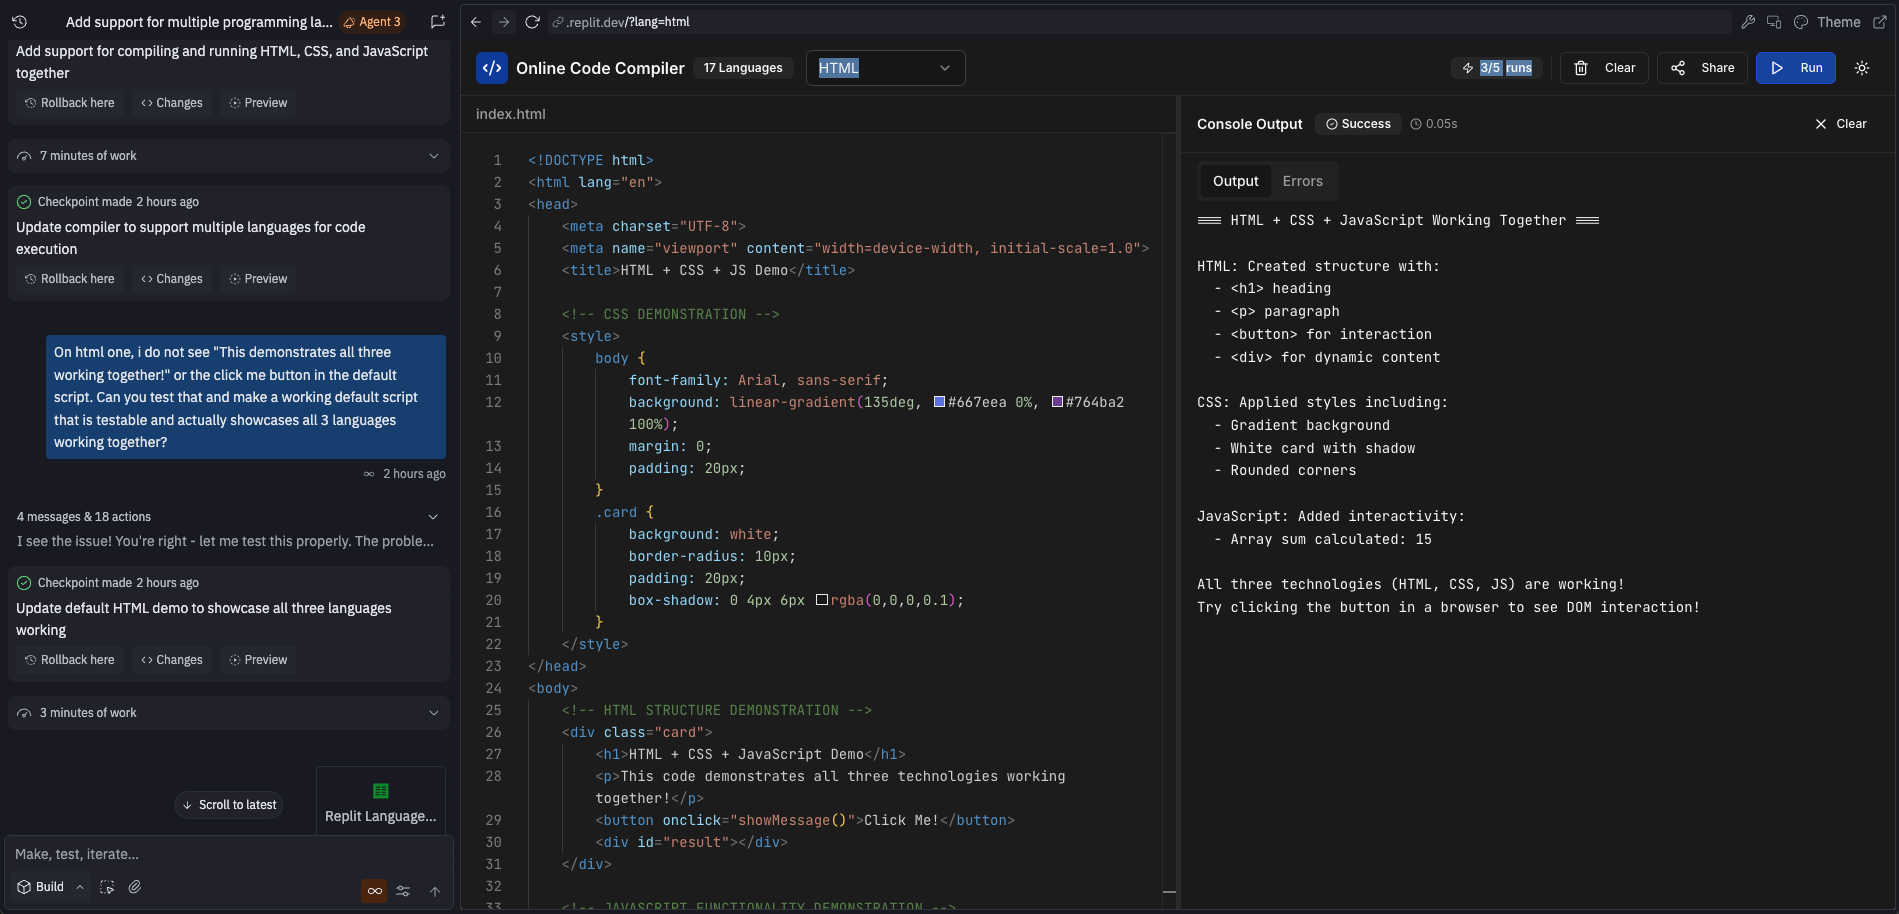Screen dimensions: 1899x914
Task: Switch to the Errors tab
Action: [1302, 181]
